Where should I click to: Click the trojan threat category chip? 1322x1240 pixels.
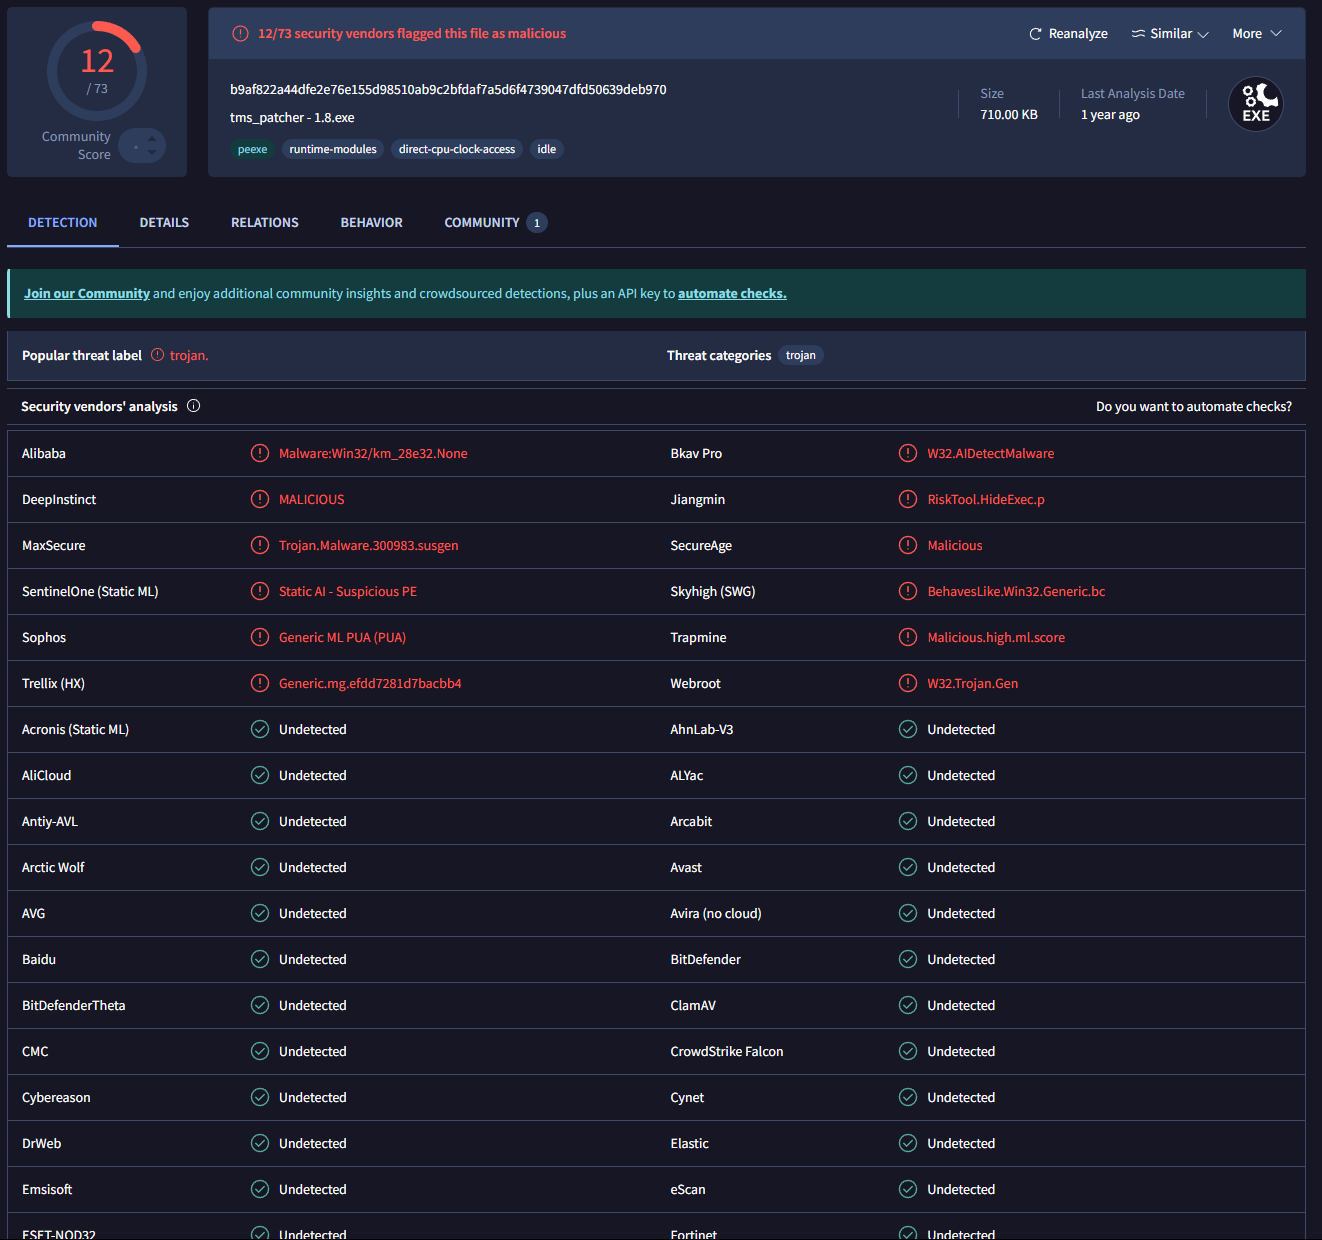coord(801,356)
